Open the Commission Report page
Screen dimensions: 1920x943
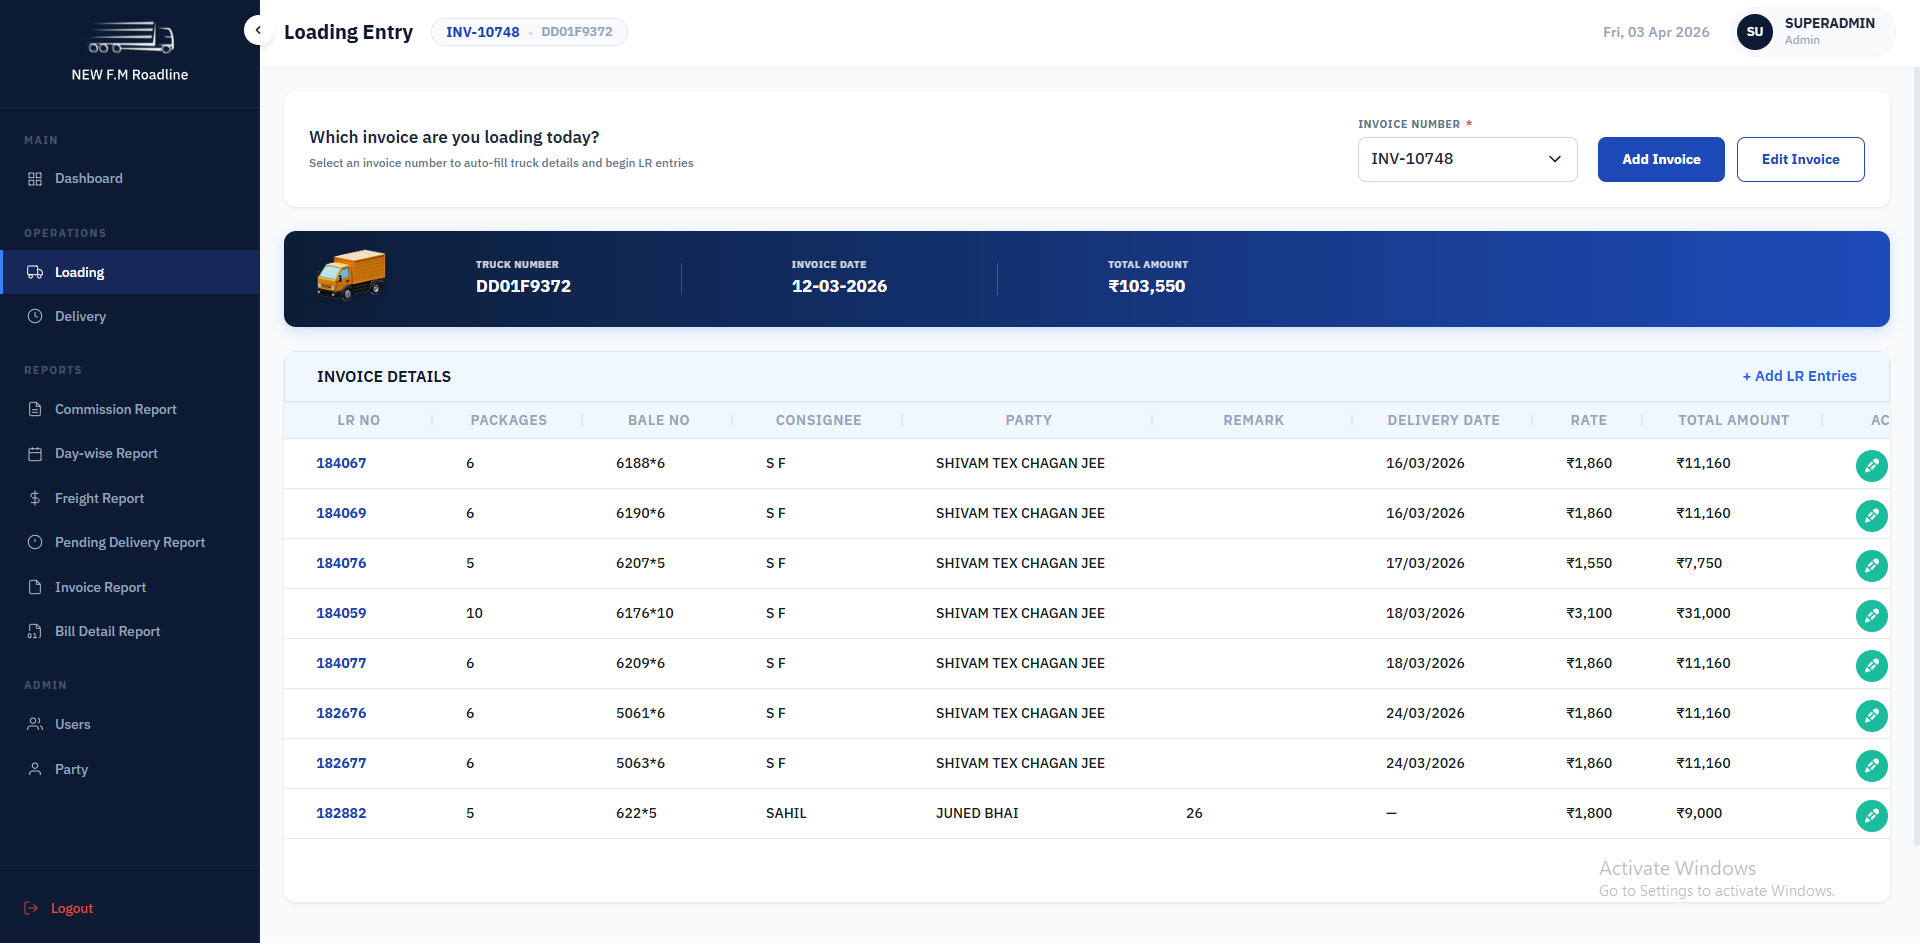115,409
